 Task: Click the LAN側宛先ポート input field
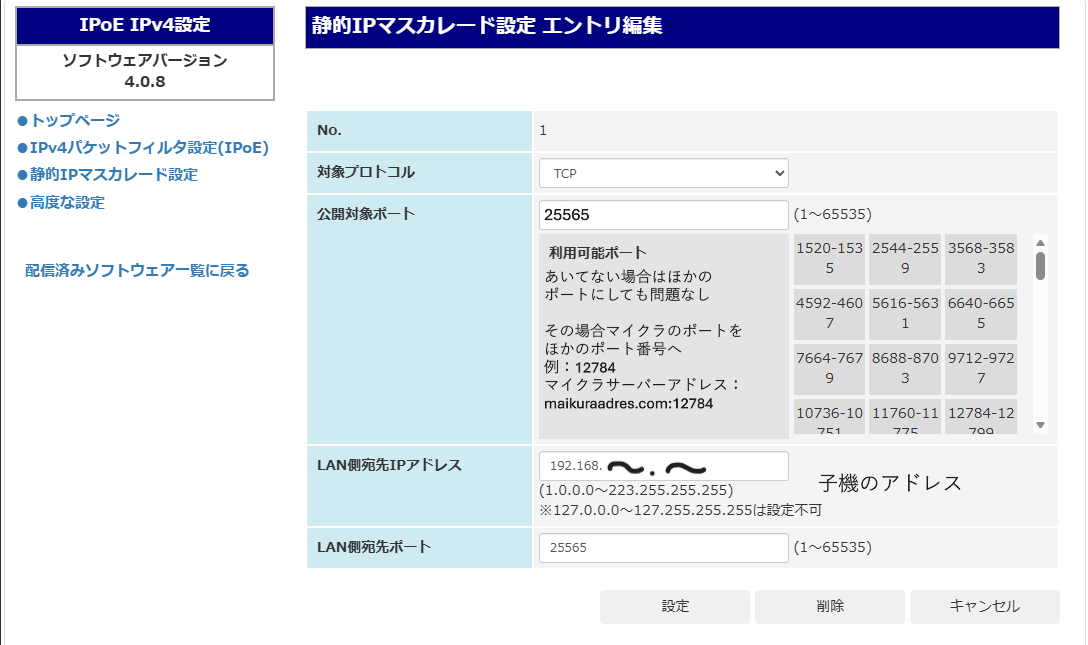tap(663, 548)
